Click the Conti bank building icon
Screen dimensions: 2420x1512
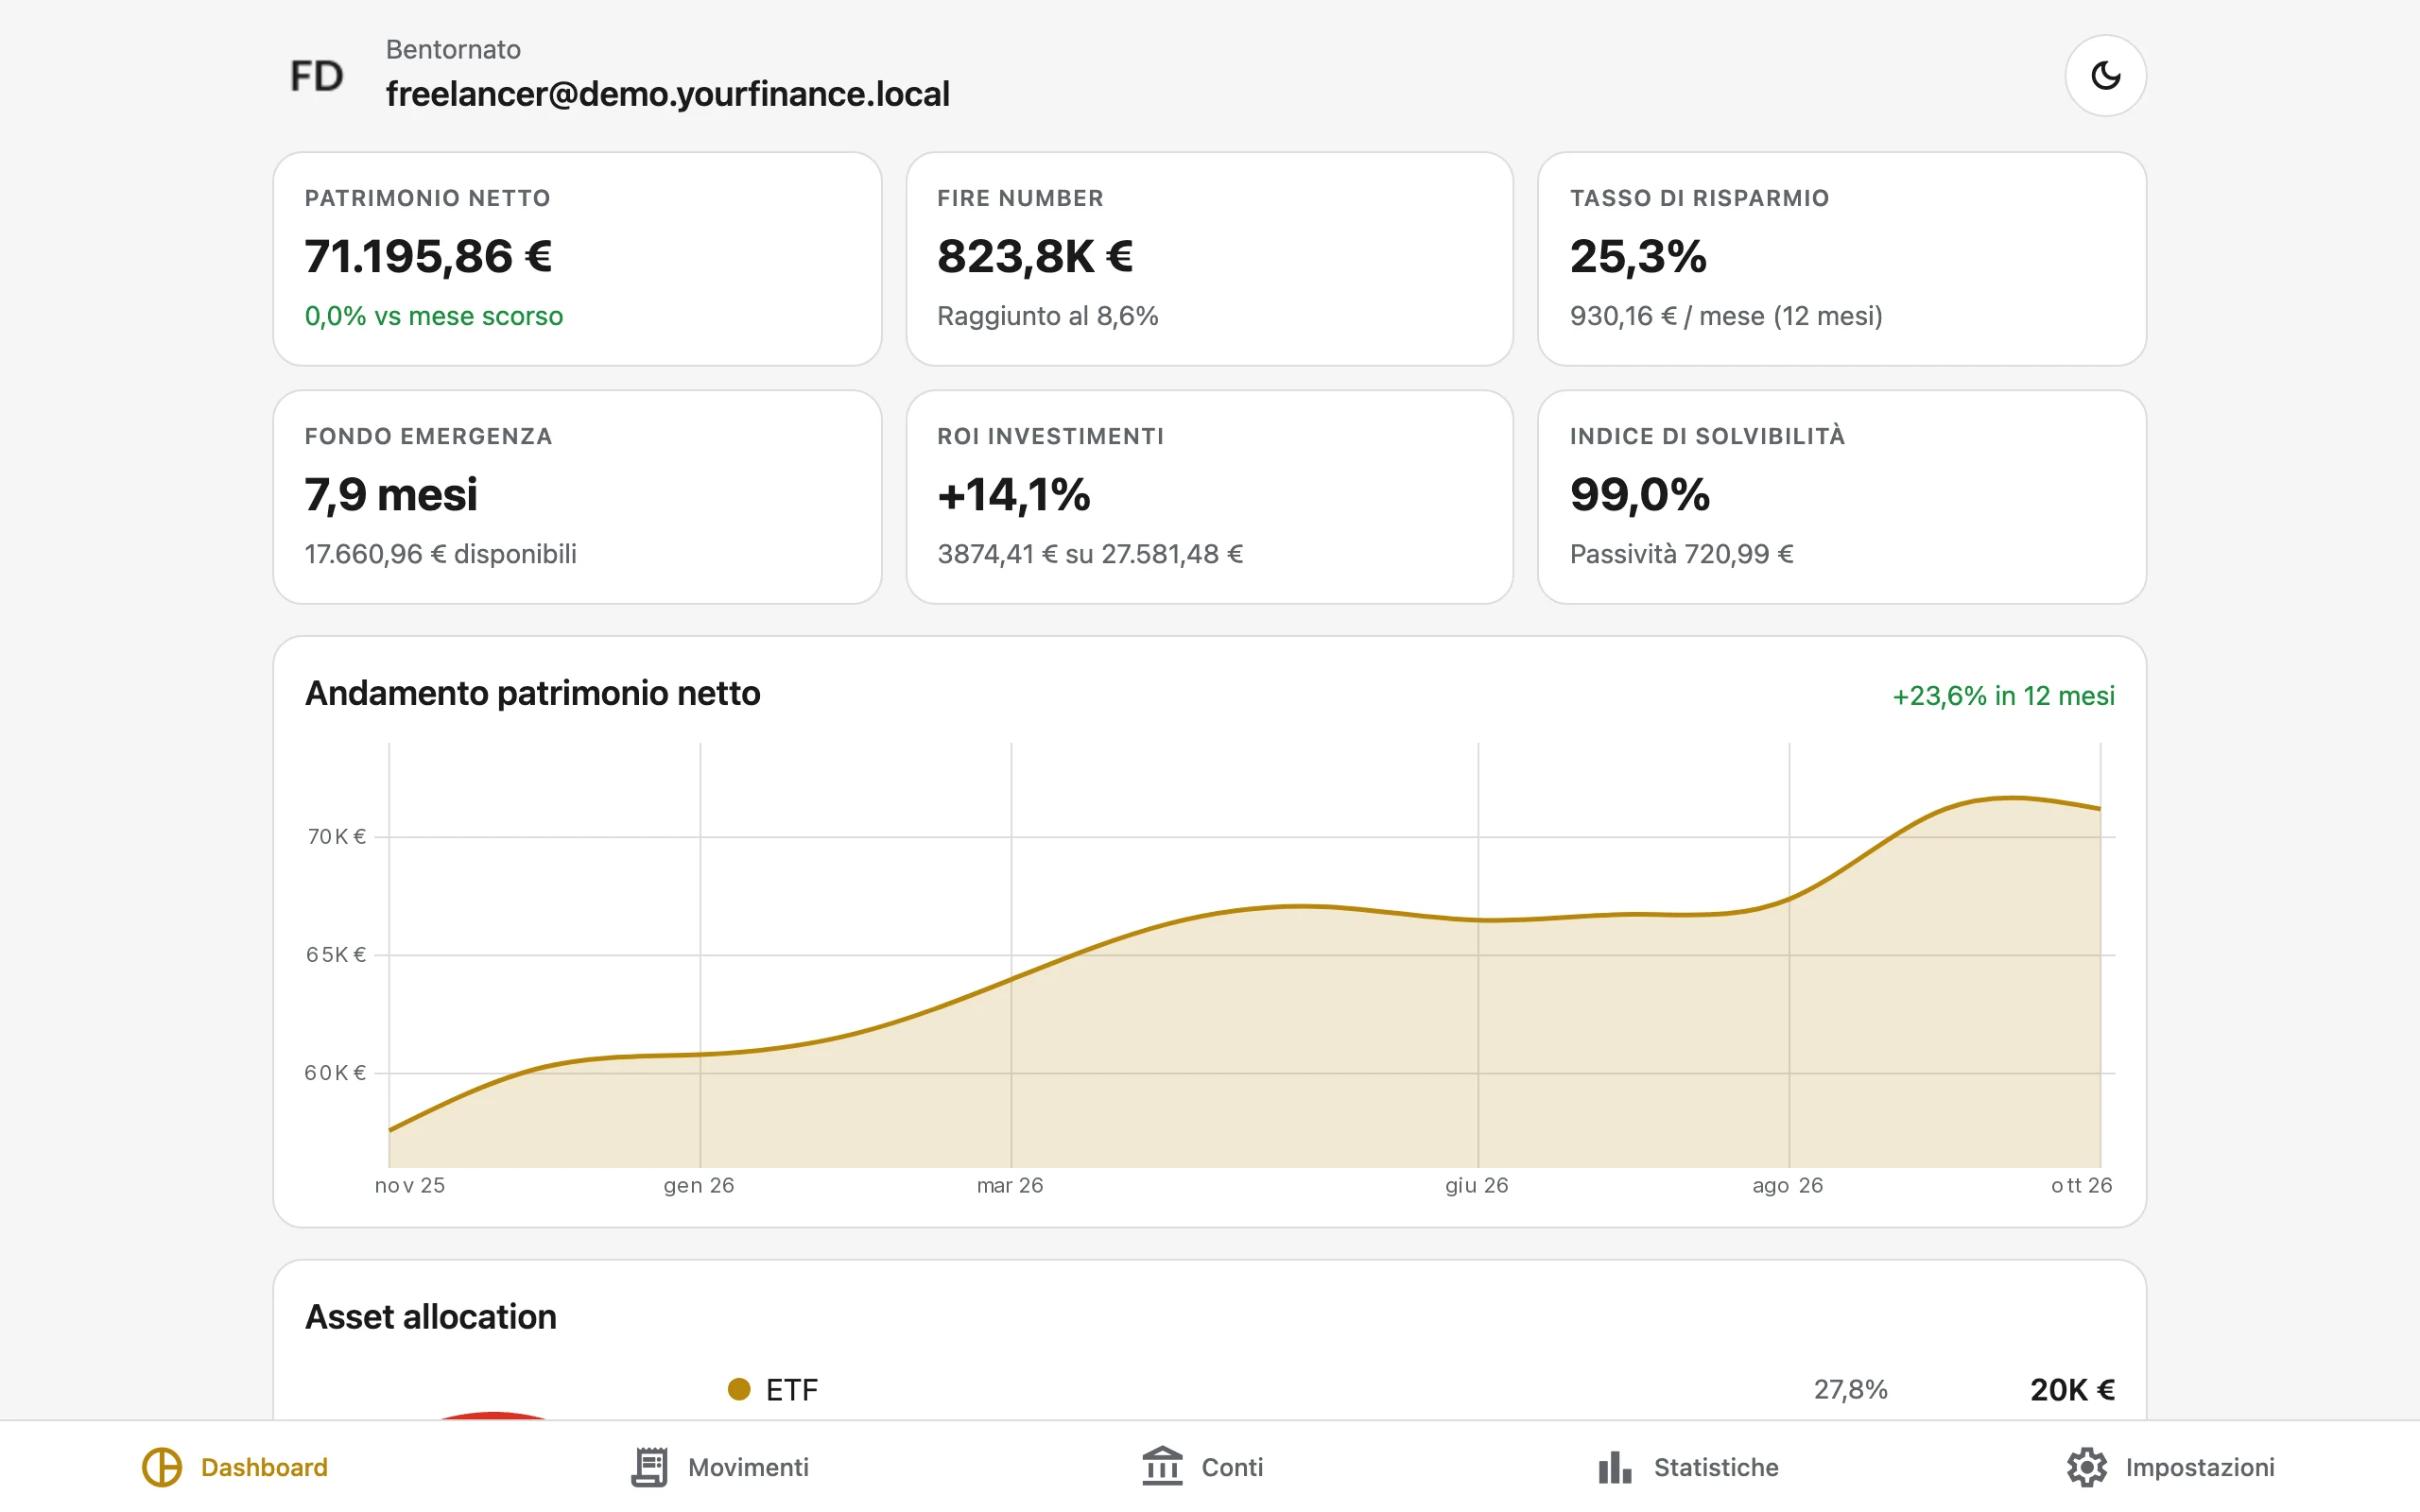(1162, 1467)
